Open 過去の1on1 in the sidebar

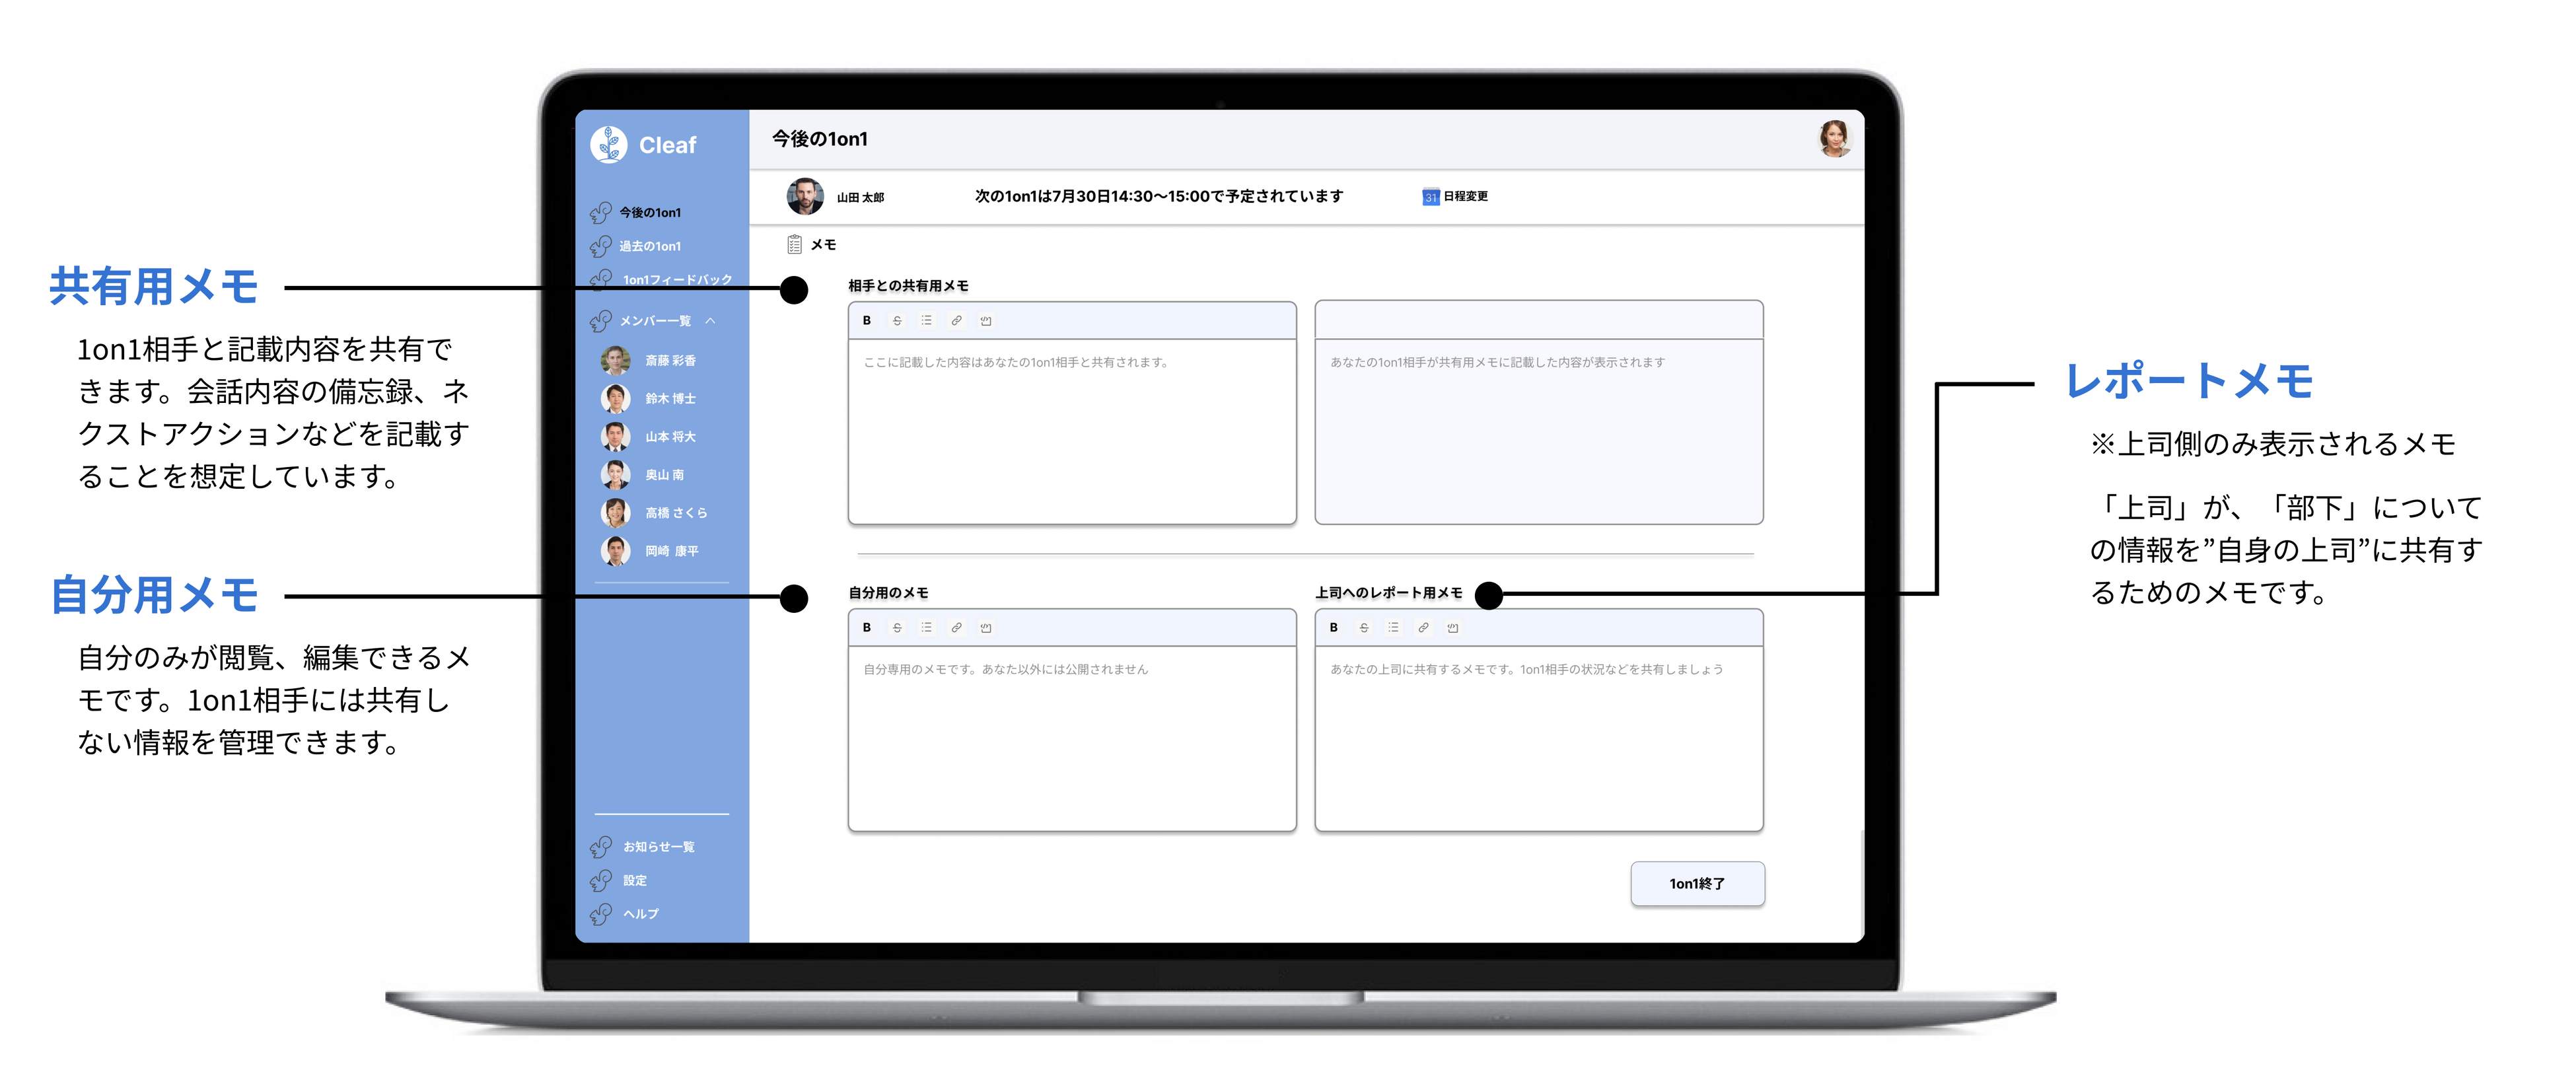point(649,246)
